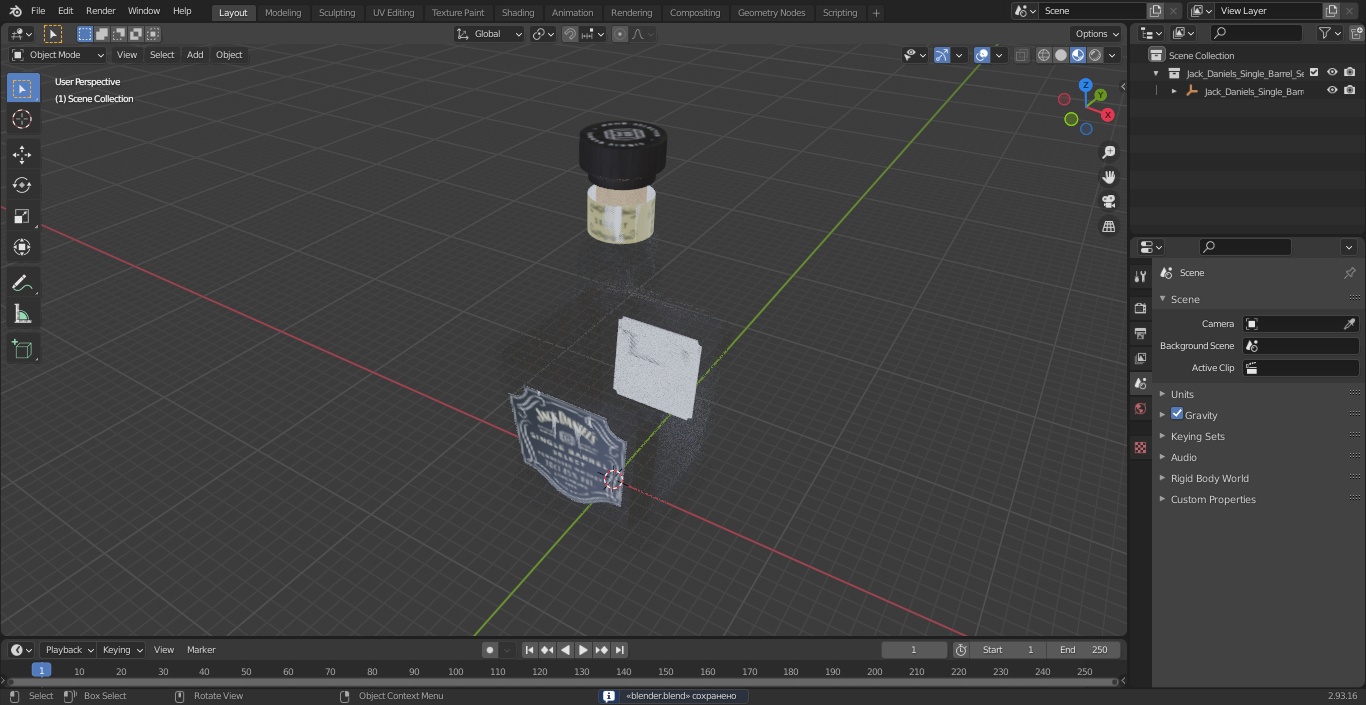1366x705 pixels.
Task: Switch to the Shading workspace tab
Action: coord(518,12)
